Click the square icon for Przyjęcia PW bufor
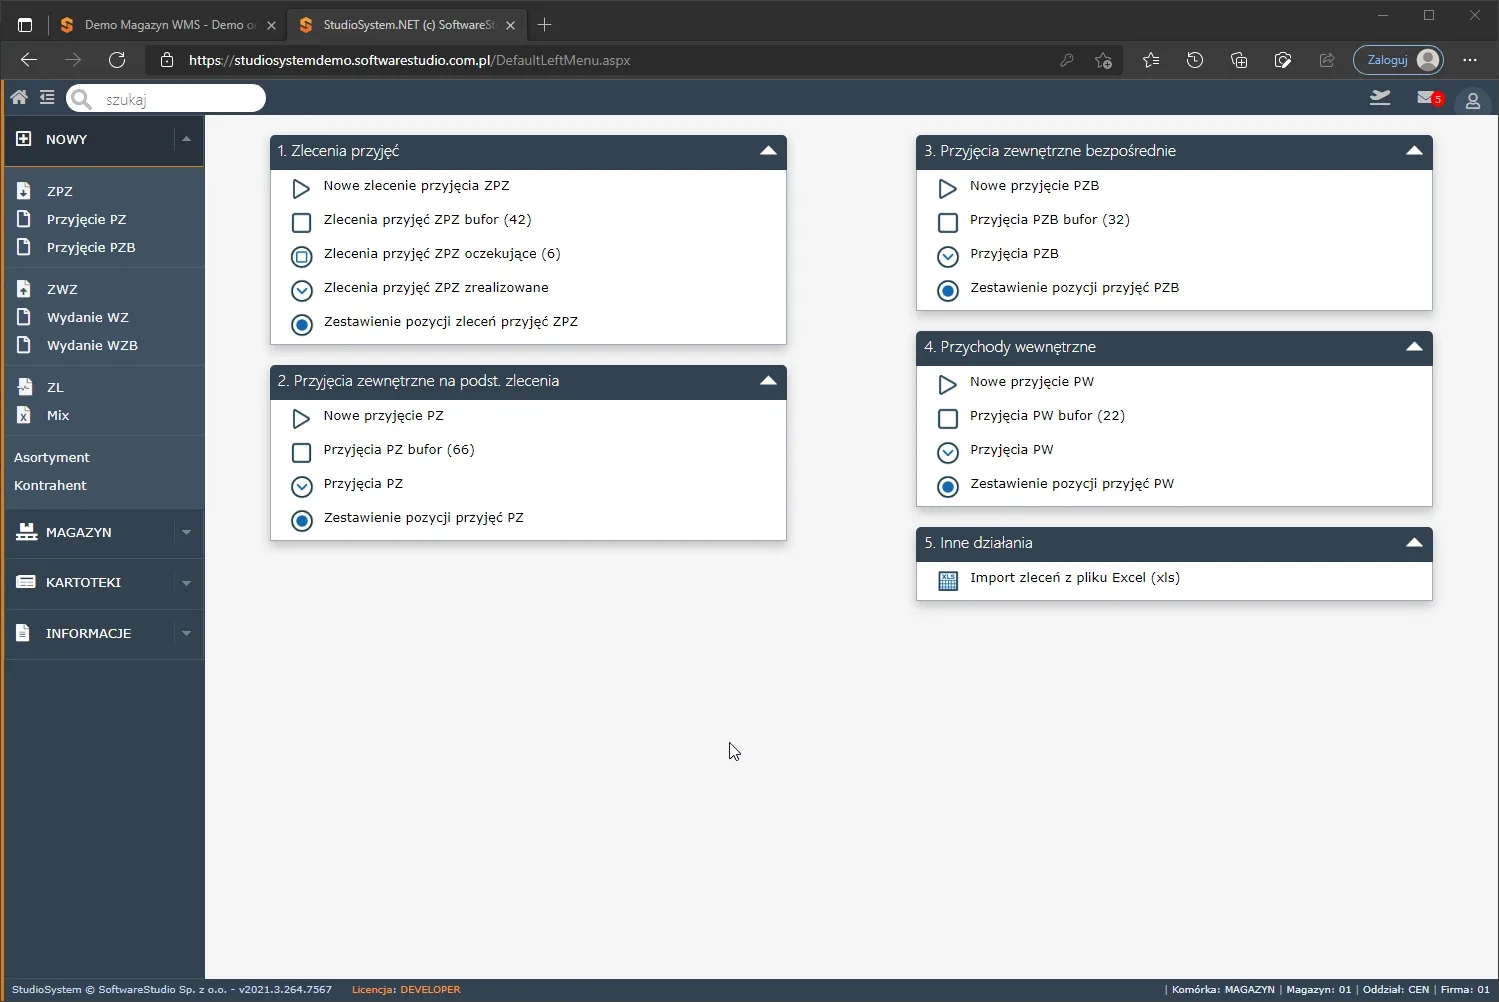The image size is (1499, 1002). [x=947, y=418]
